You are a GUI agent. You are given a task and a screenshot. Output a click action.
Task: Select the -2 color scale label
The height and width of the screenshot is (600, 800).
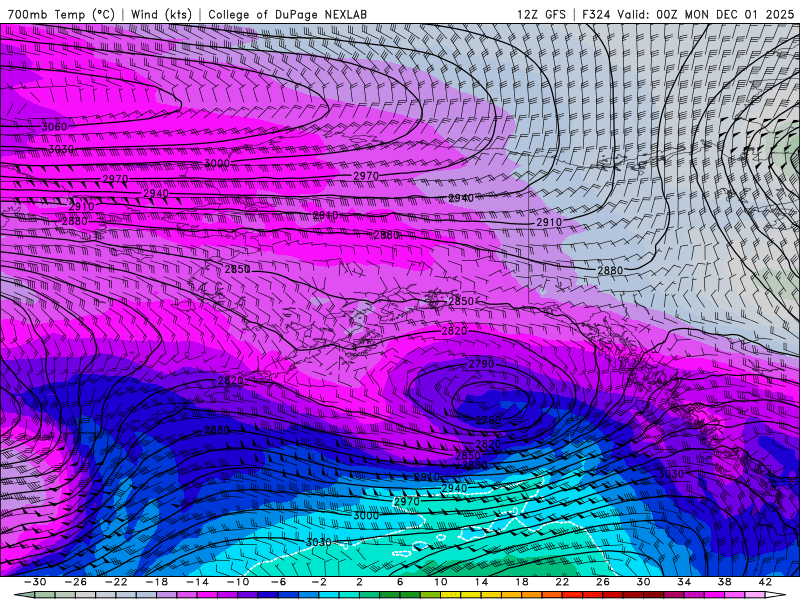click(x=319, y=582)
